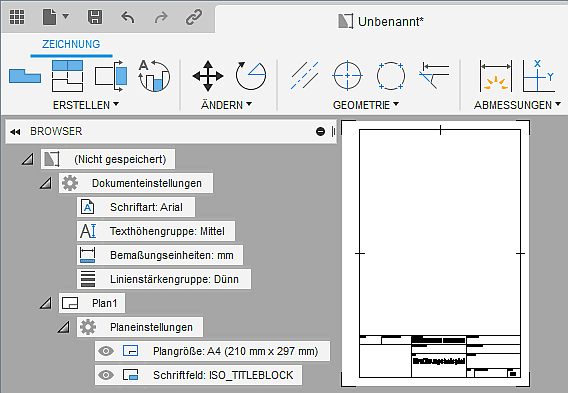Collapse the Planeinstellungen node
568x393 pixels.
[64, 327]
